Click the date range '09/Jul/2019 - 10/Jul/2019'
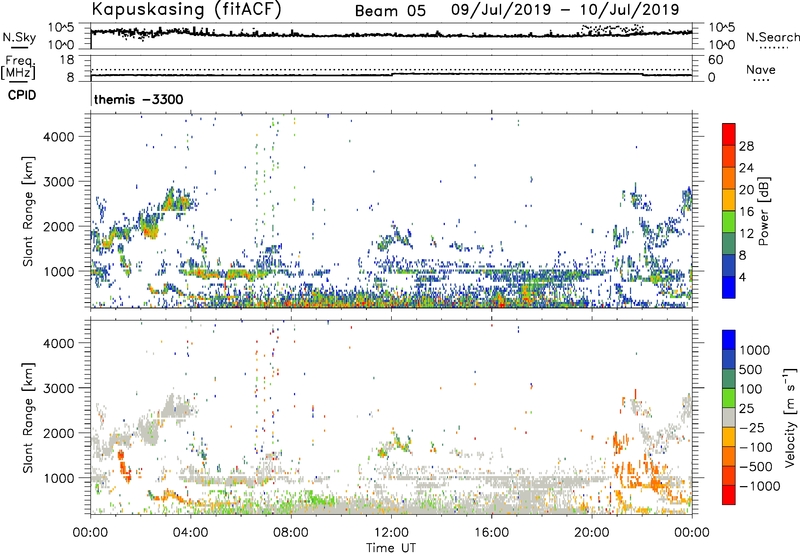This screenshot has height=554, width=800. (x=565, y=10)
